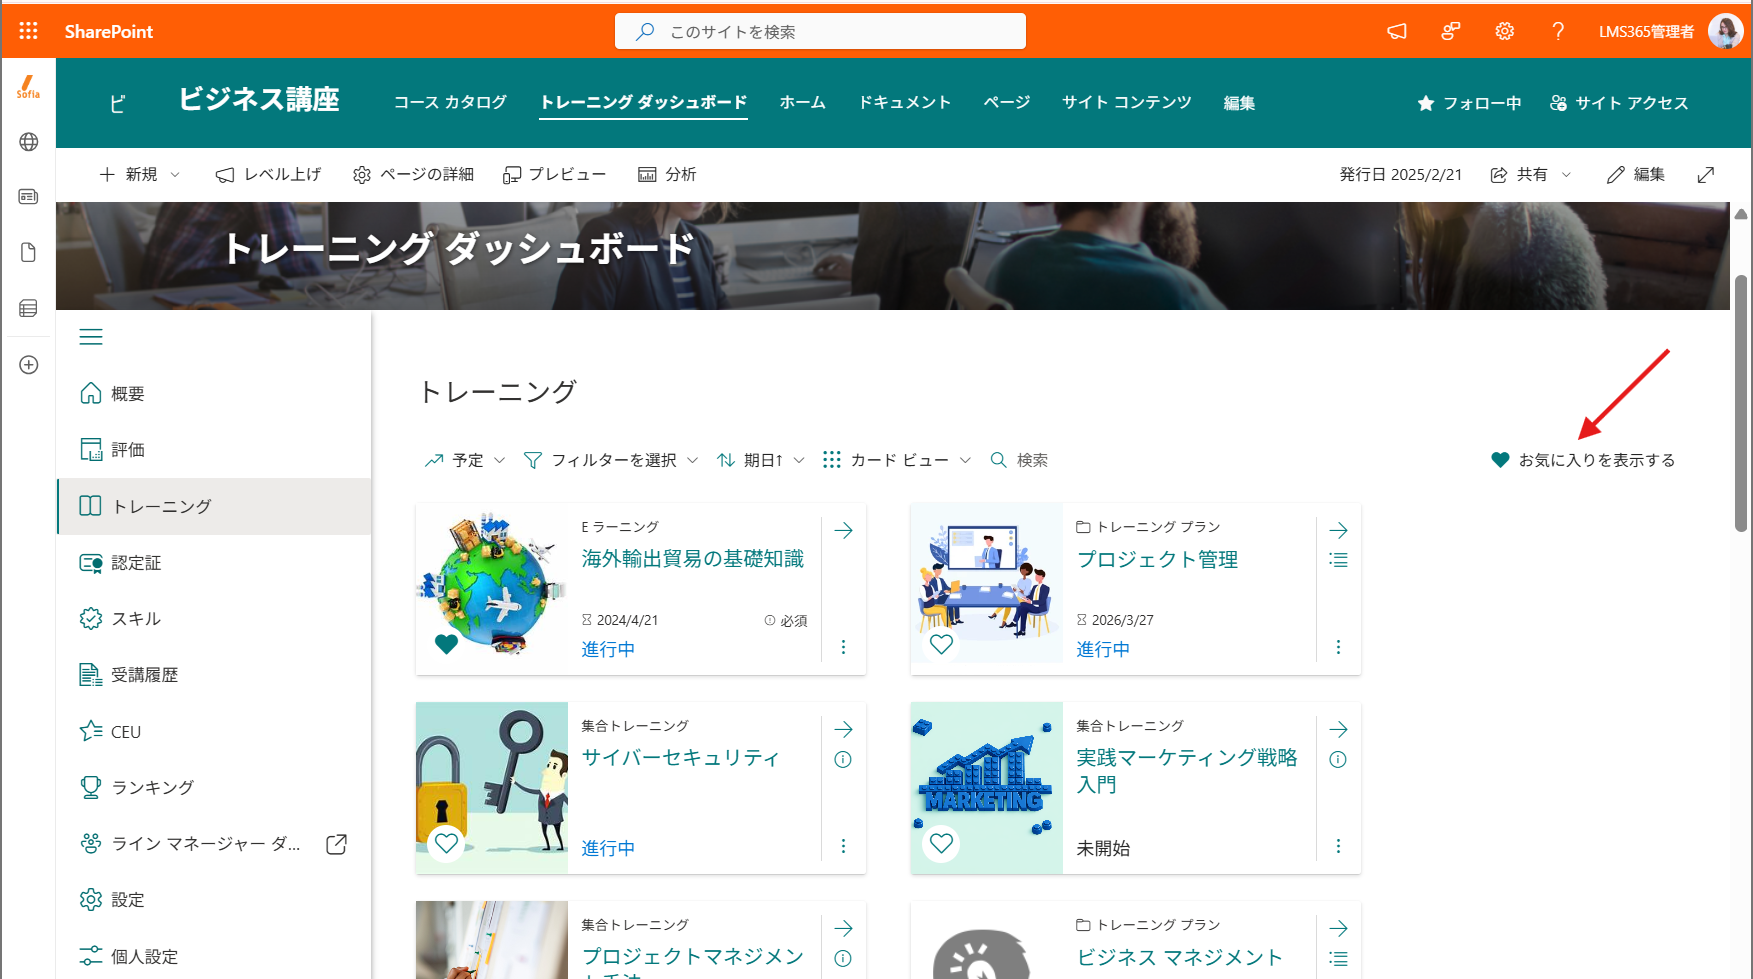The height and width of the screenshot is (979, 1753).
Task: Open the file page icon in left rail
Action: (28, 252)
